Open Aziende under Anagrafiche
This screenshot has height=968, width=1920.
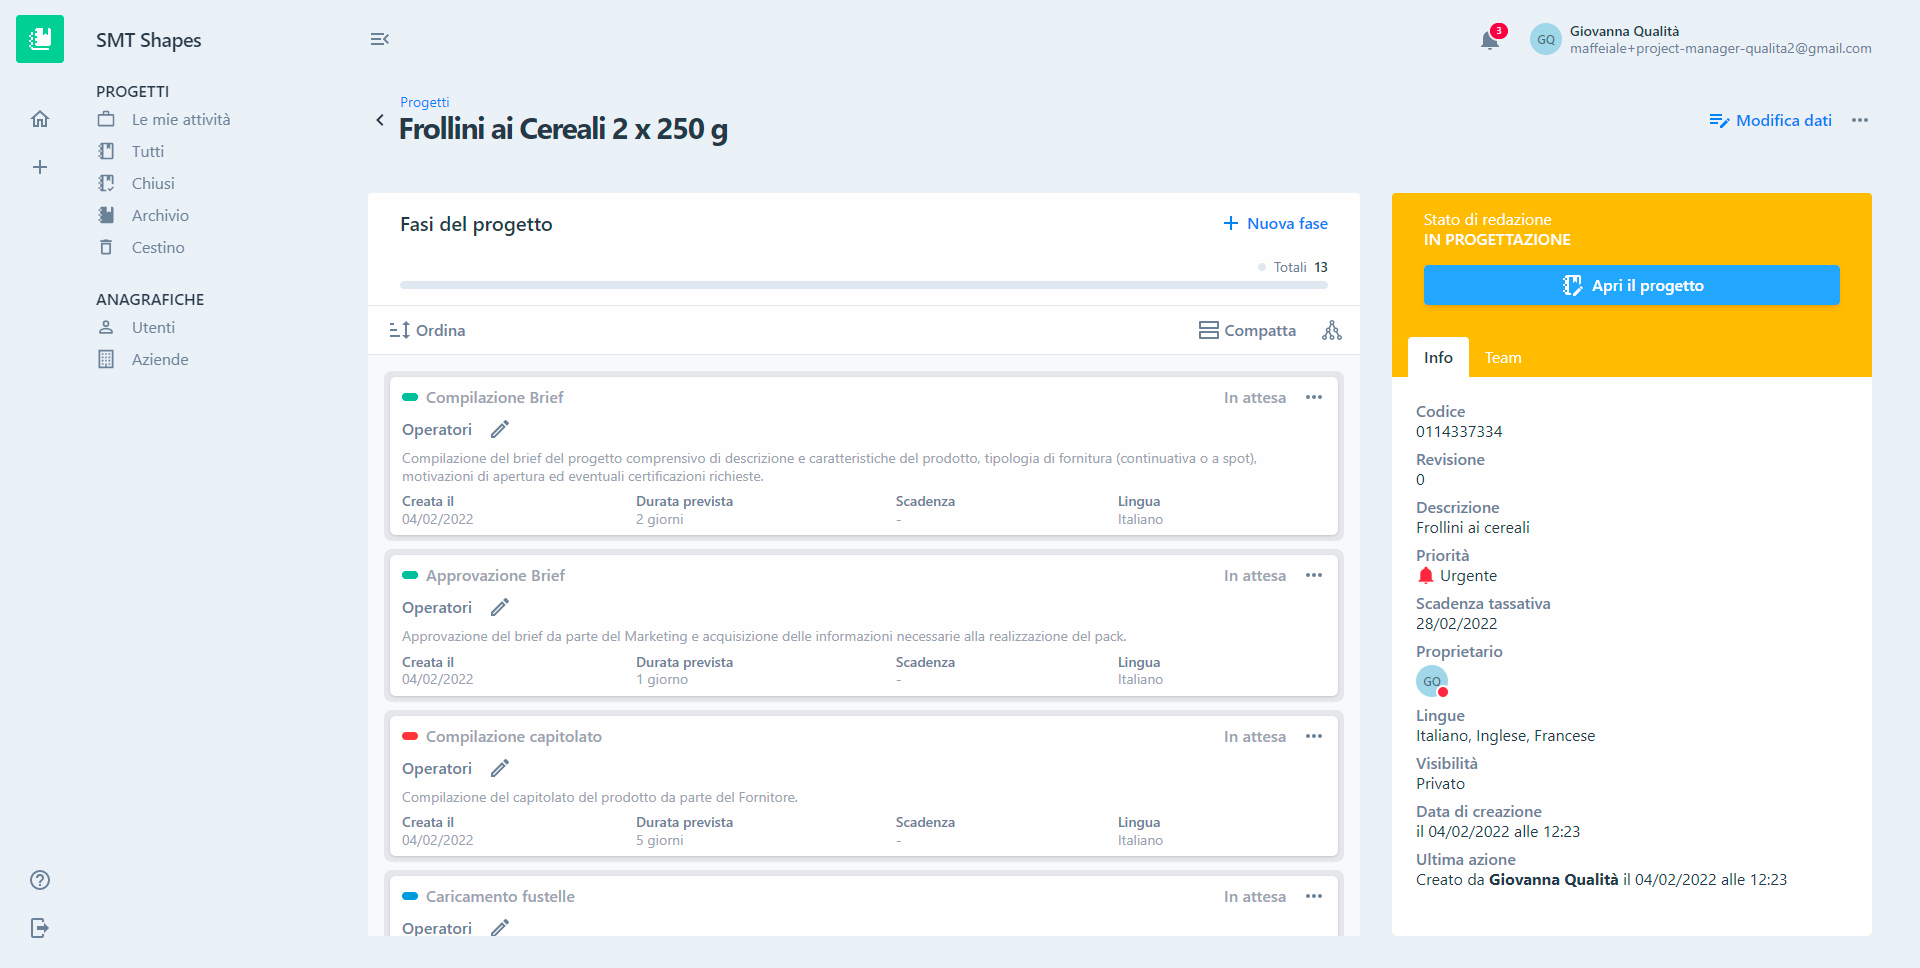(x=160, y=359)
